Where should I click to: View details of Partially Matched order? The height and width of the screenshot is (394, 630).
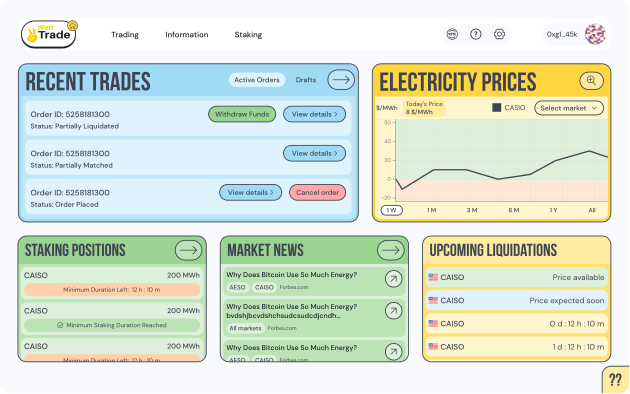314,153
